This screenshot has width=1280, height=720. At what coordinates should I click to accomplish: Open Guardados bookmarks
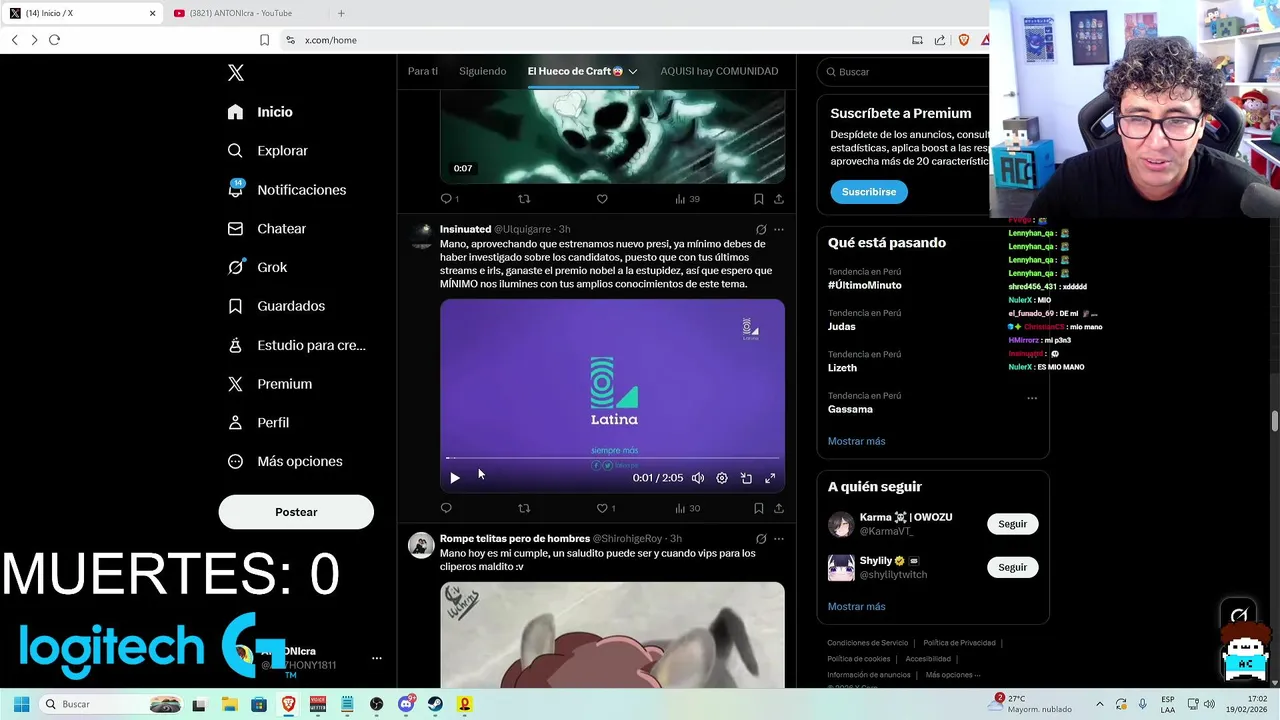point(276,306)
